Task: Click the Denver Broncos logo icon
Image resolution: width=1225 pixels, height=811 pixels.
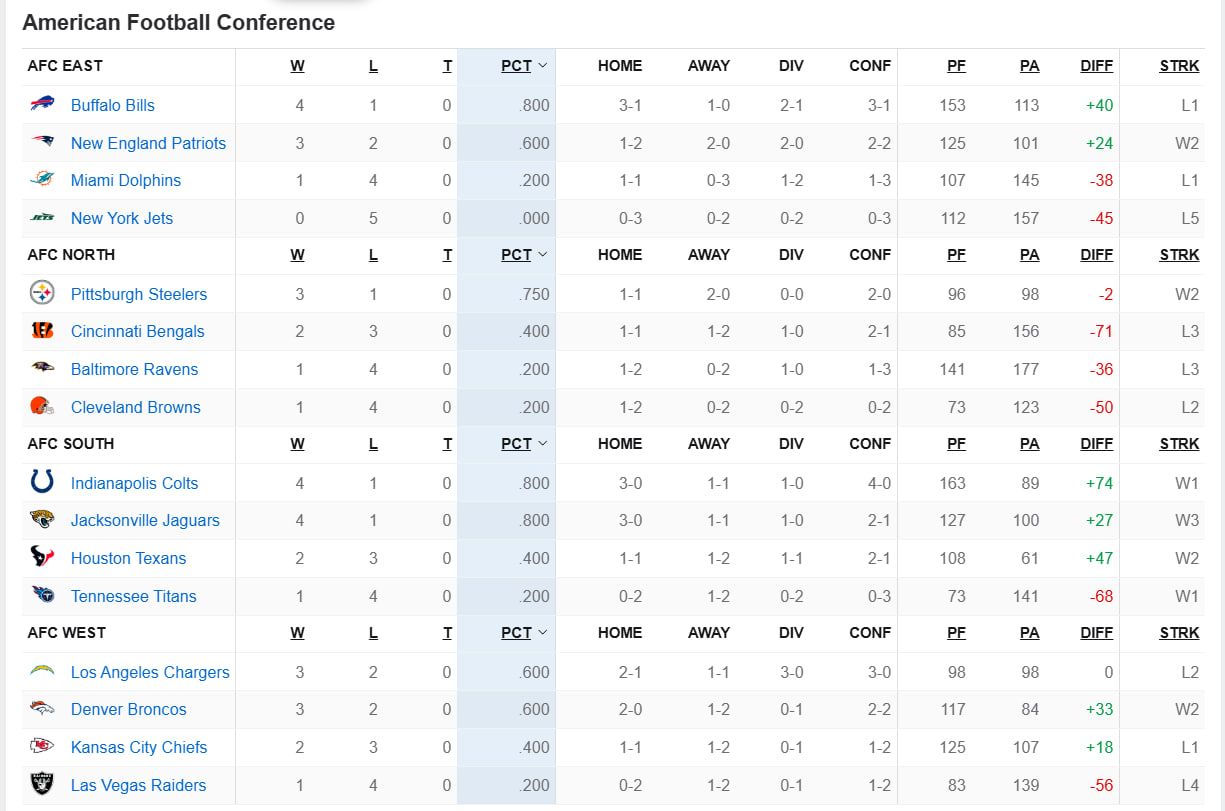Action: tap(42, 709)
